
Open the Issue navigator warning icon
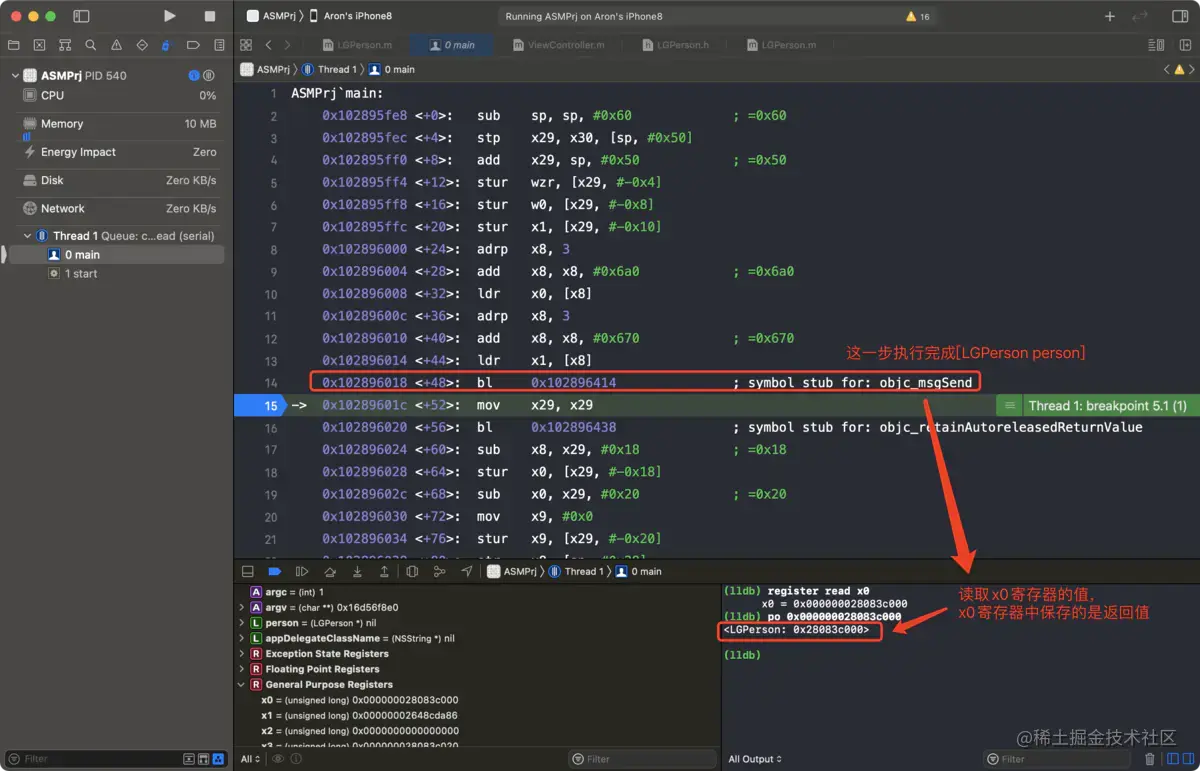tap(117, 45)
